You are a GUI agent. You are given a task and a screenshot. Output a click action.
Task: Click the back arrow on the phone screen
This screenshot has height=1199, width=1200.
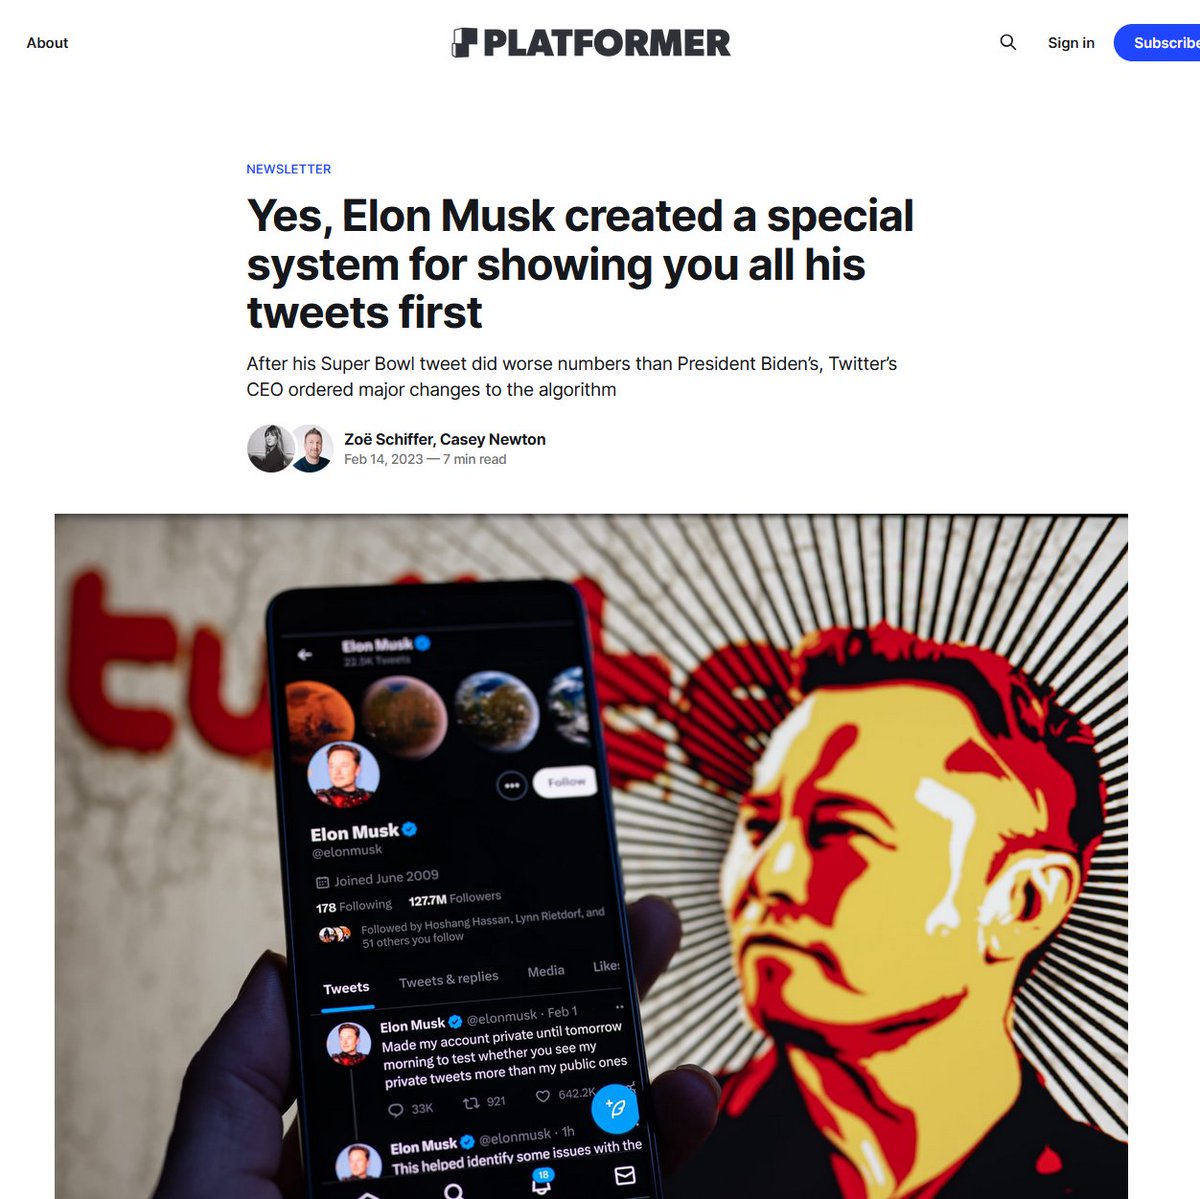pyautogui.click(x=305, y=654)
